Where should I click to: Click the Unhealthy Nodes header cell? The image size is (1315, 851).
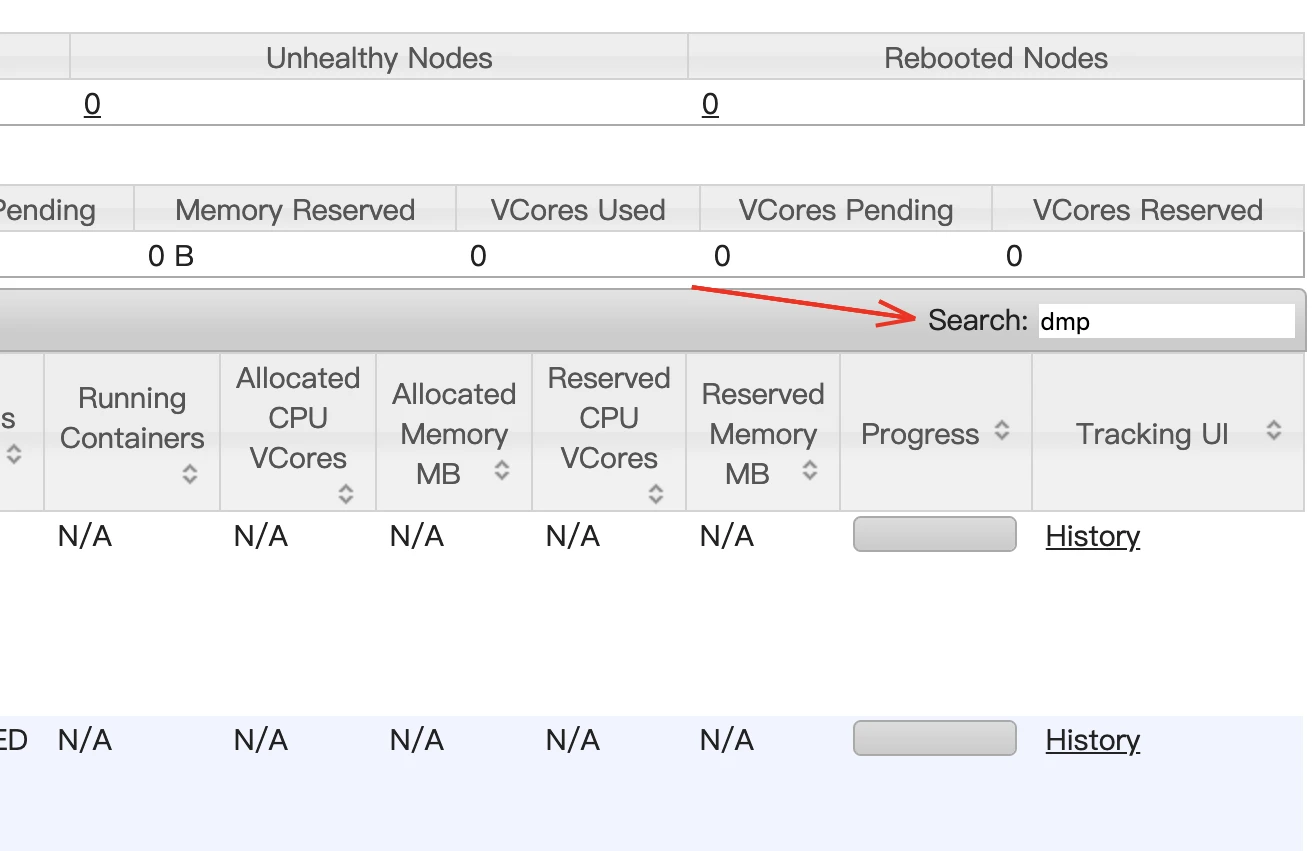pyautogui.click(x=379, y=57)
